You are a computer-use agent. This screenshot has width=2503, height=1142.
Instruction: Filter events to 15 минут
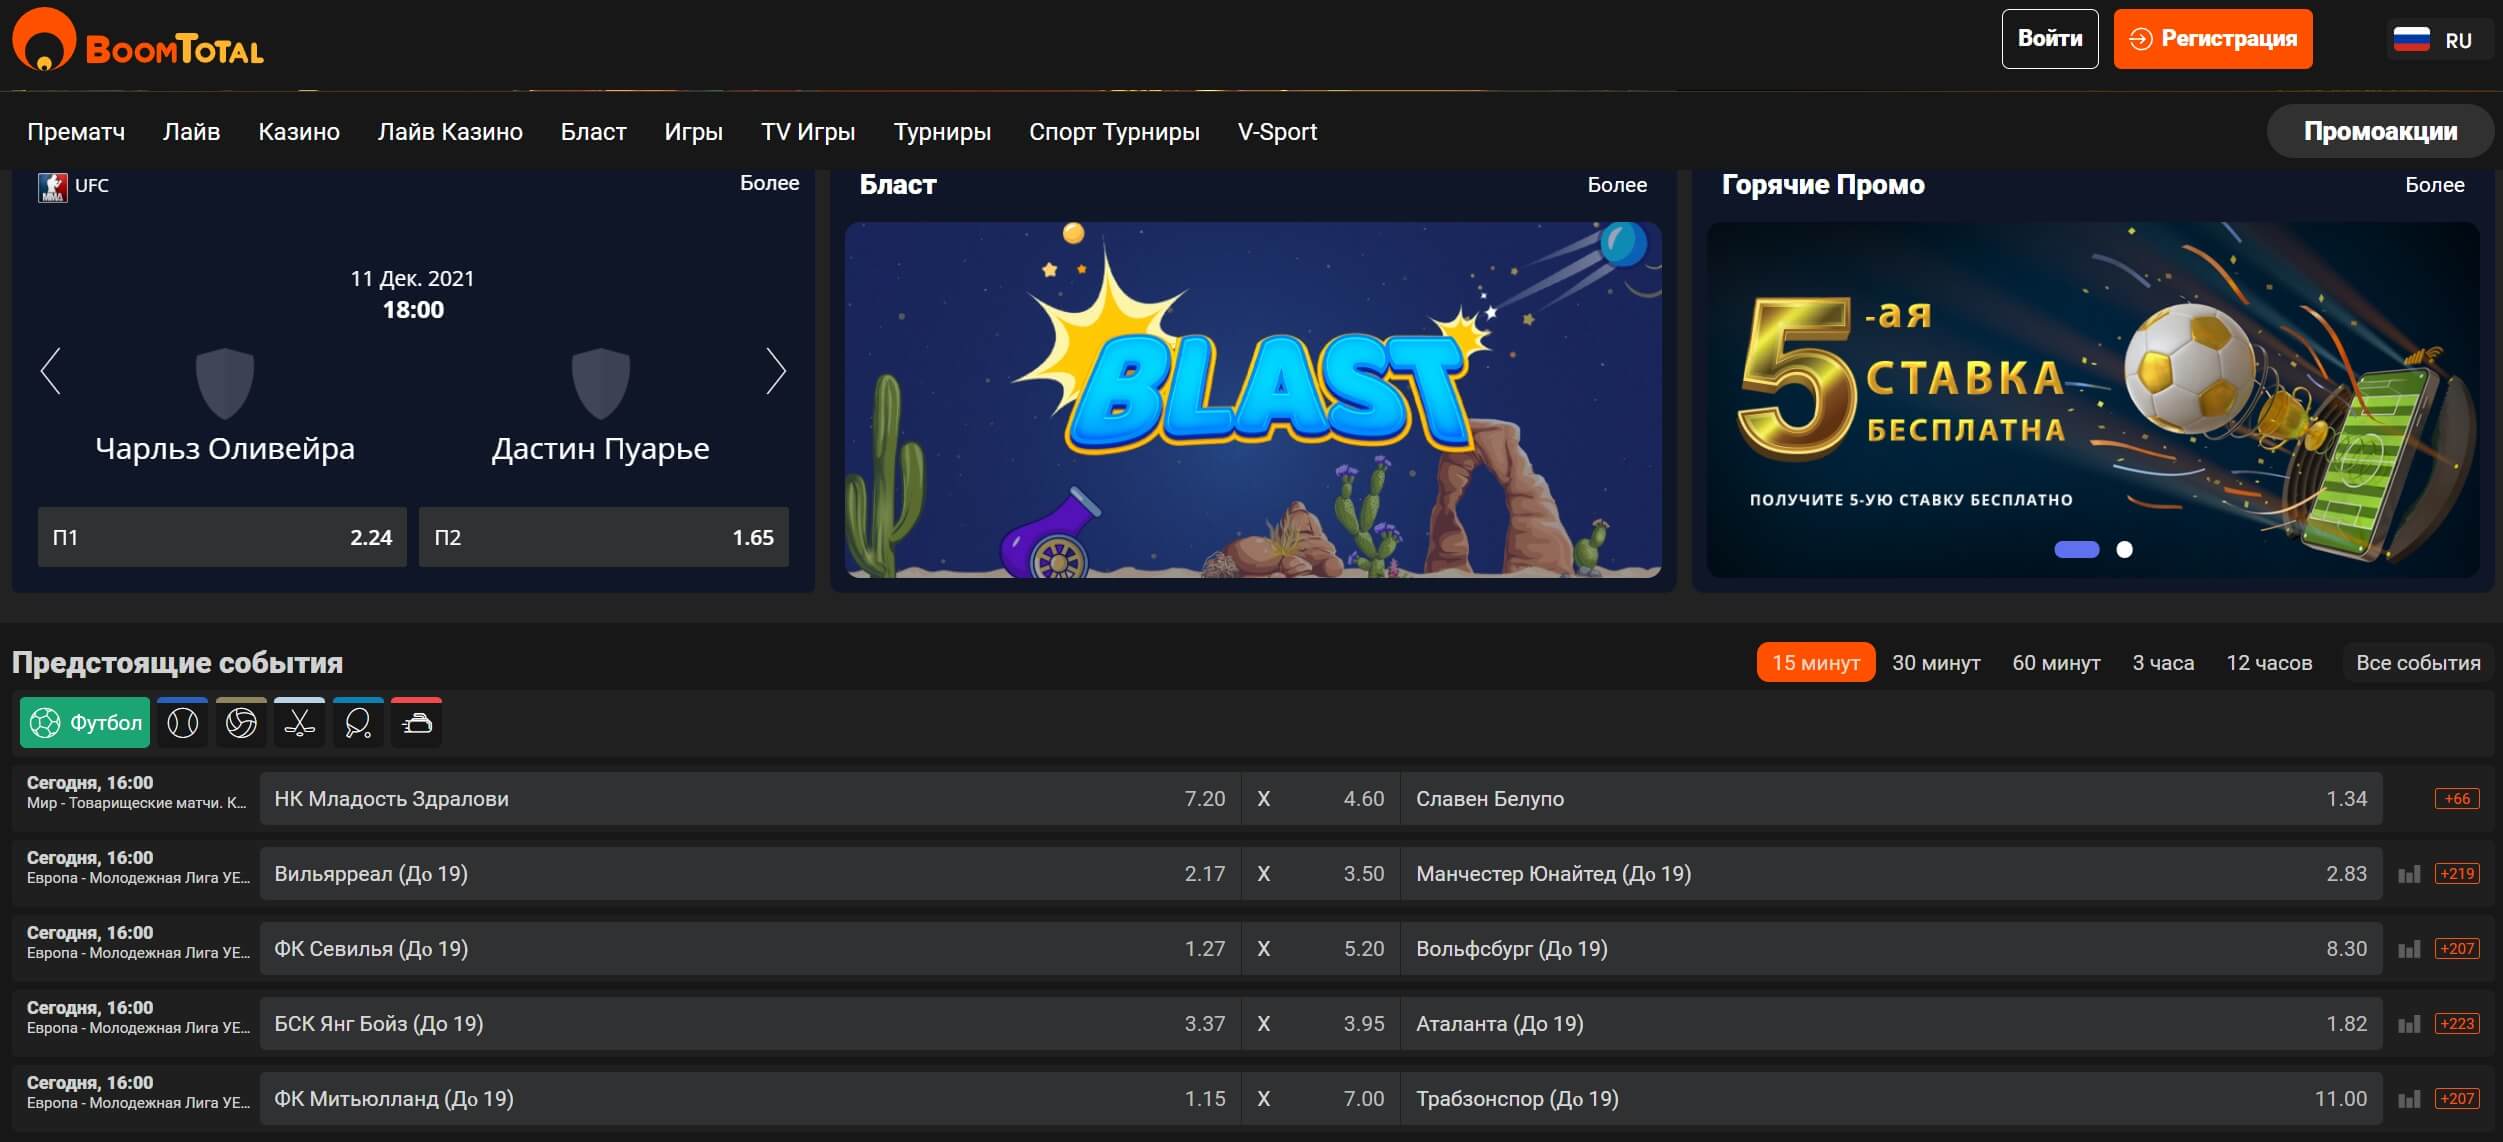1816,662
